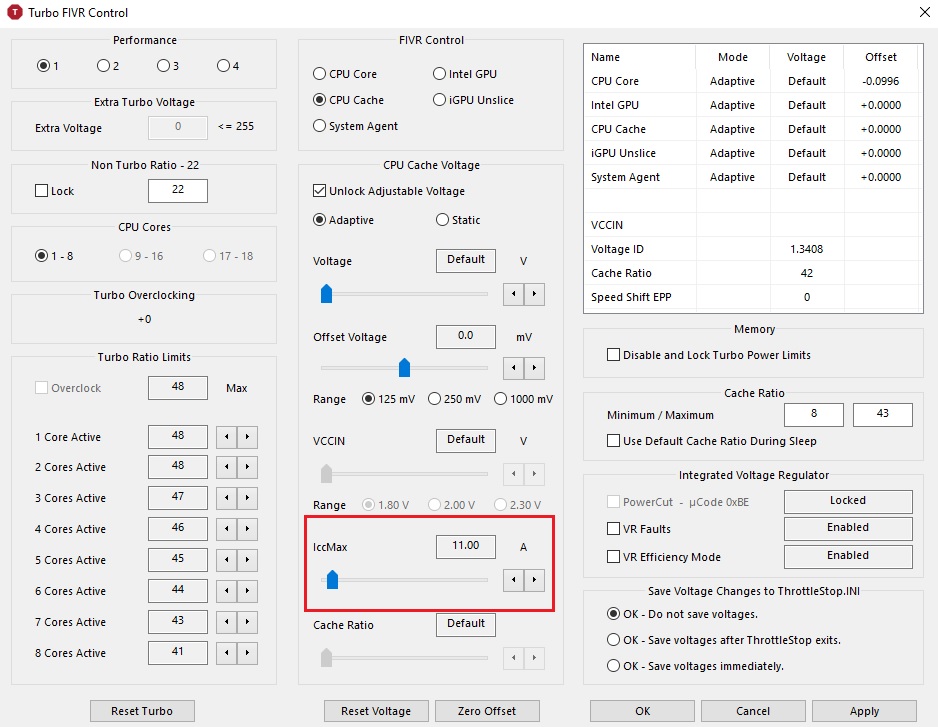Viewport: 938px width, 727px height.
Task: Click the Apply button
Action: point(864,711)
